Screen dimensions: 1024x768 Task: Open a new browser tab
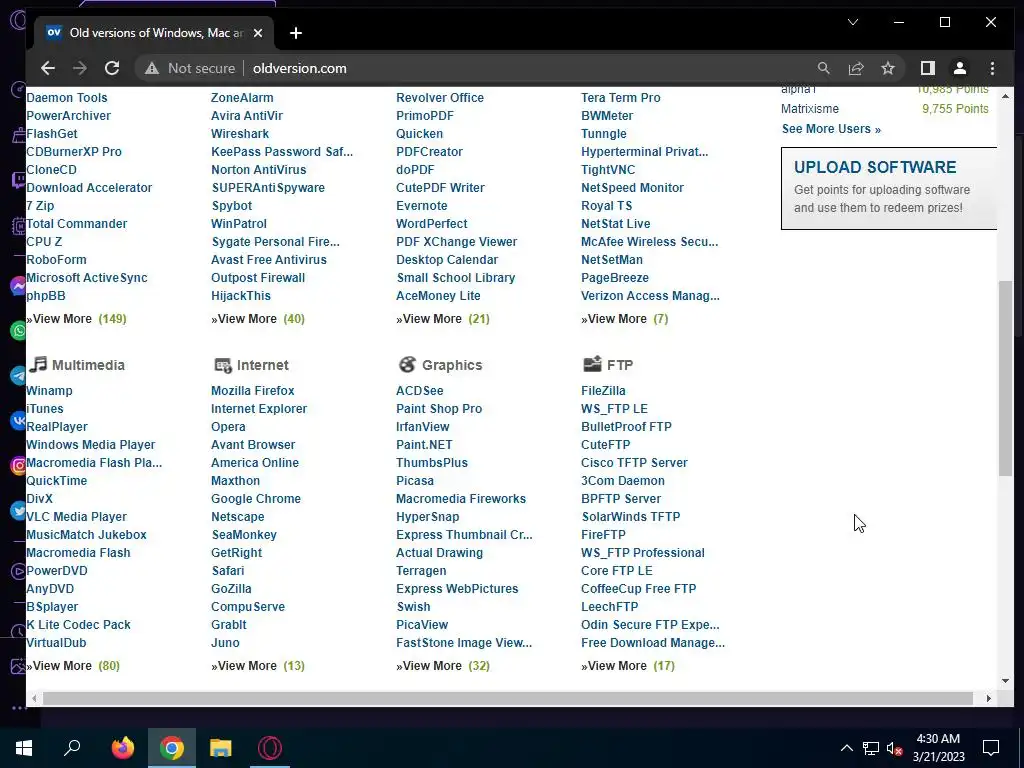click(x=296, y=33)
